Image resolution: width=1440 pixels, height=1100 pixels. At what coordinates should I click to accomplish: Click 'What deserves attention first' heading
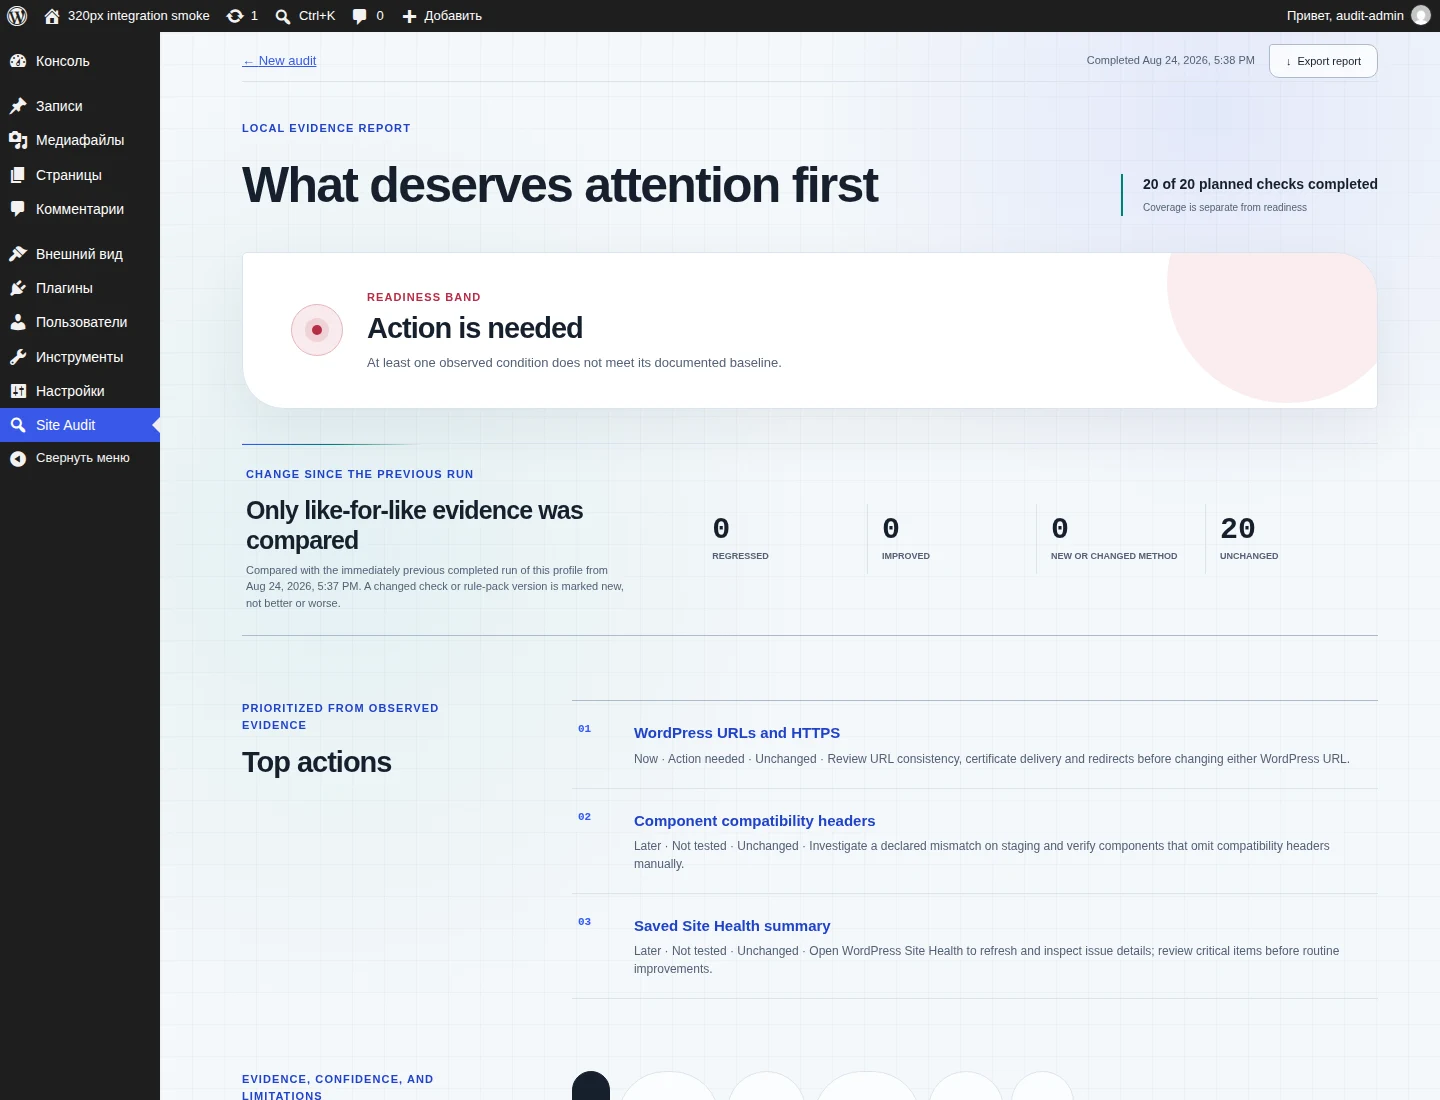click(560, 185)
